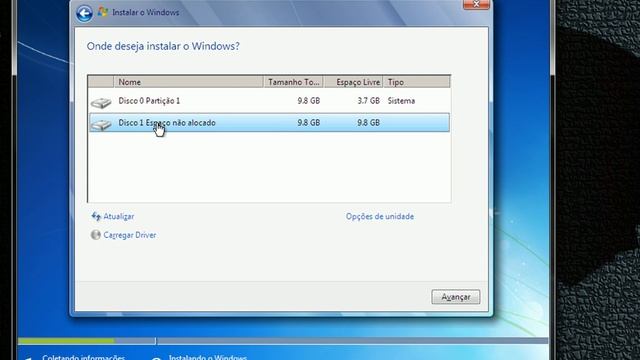The height and width of the screenshot is (360, 640).
Task: Sort the list by Nome column header
Action: 189,82
